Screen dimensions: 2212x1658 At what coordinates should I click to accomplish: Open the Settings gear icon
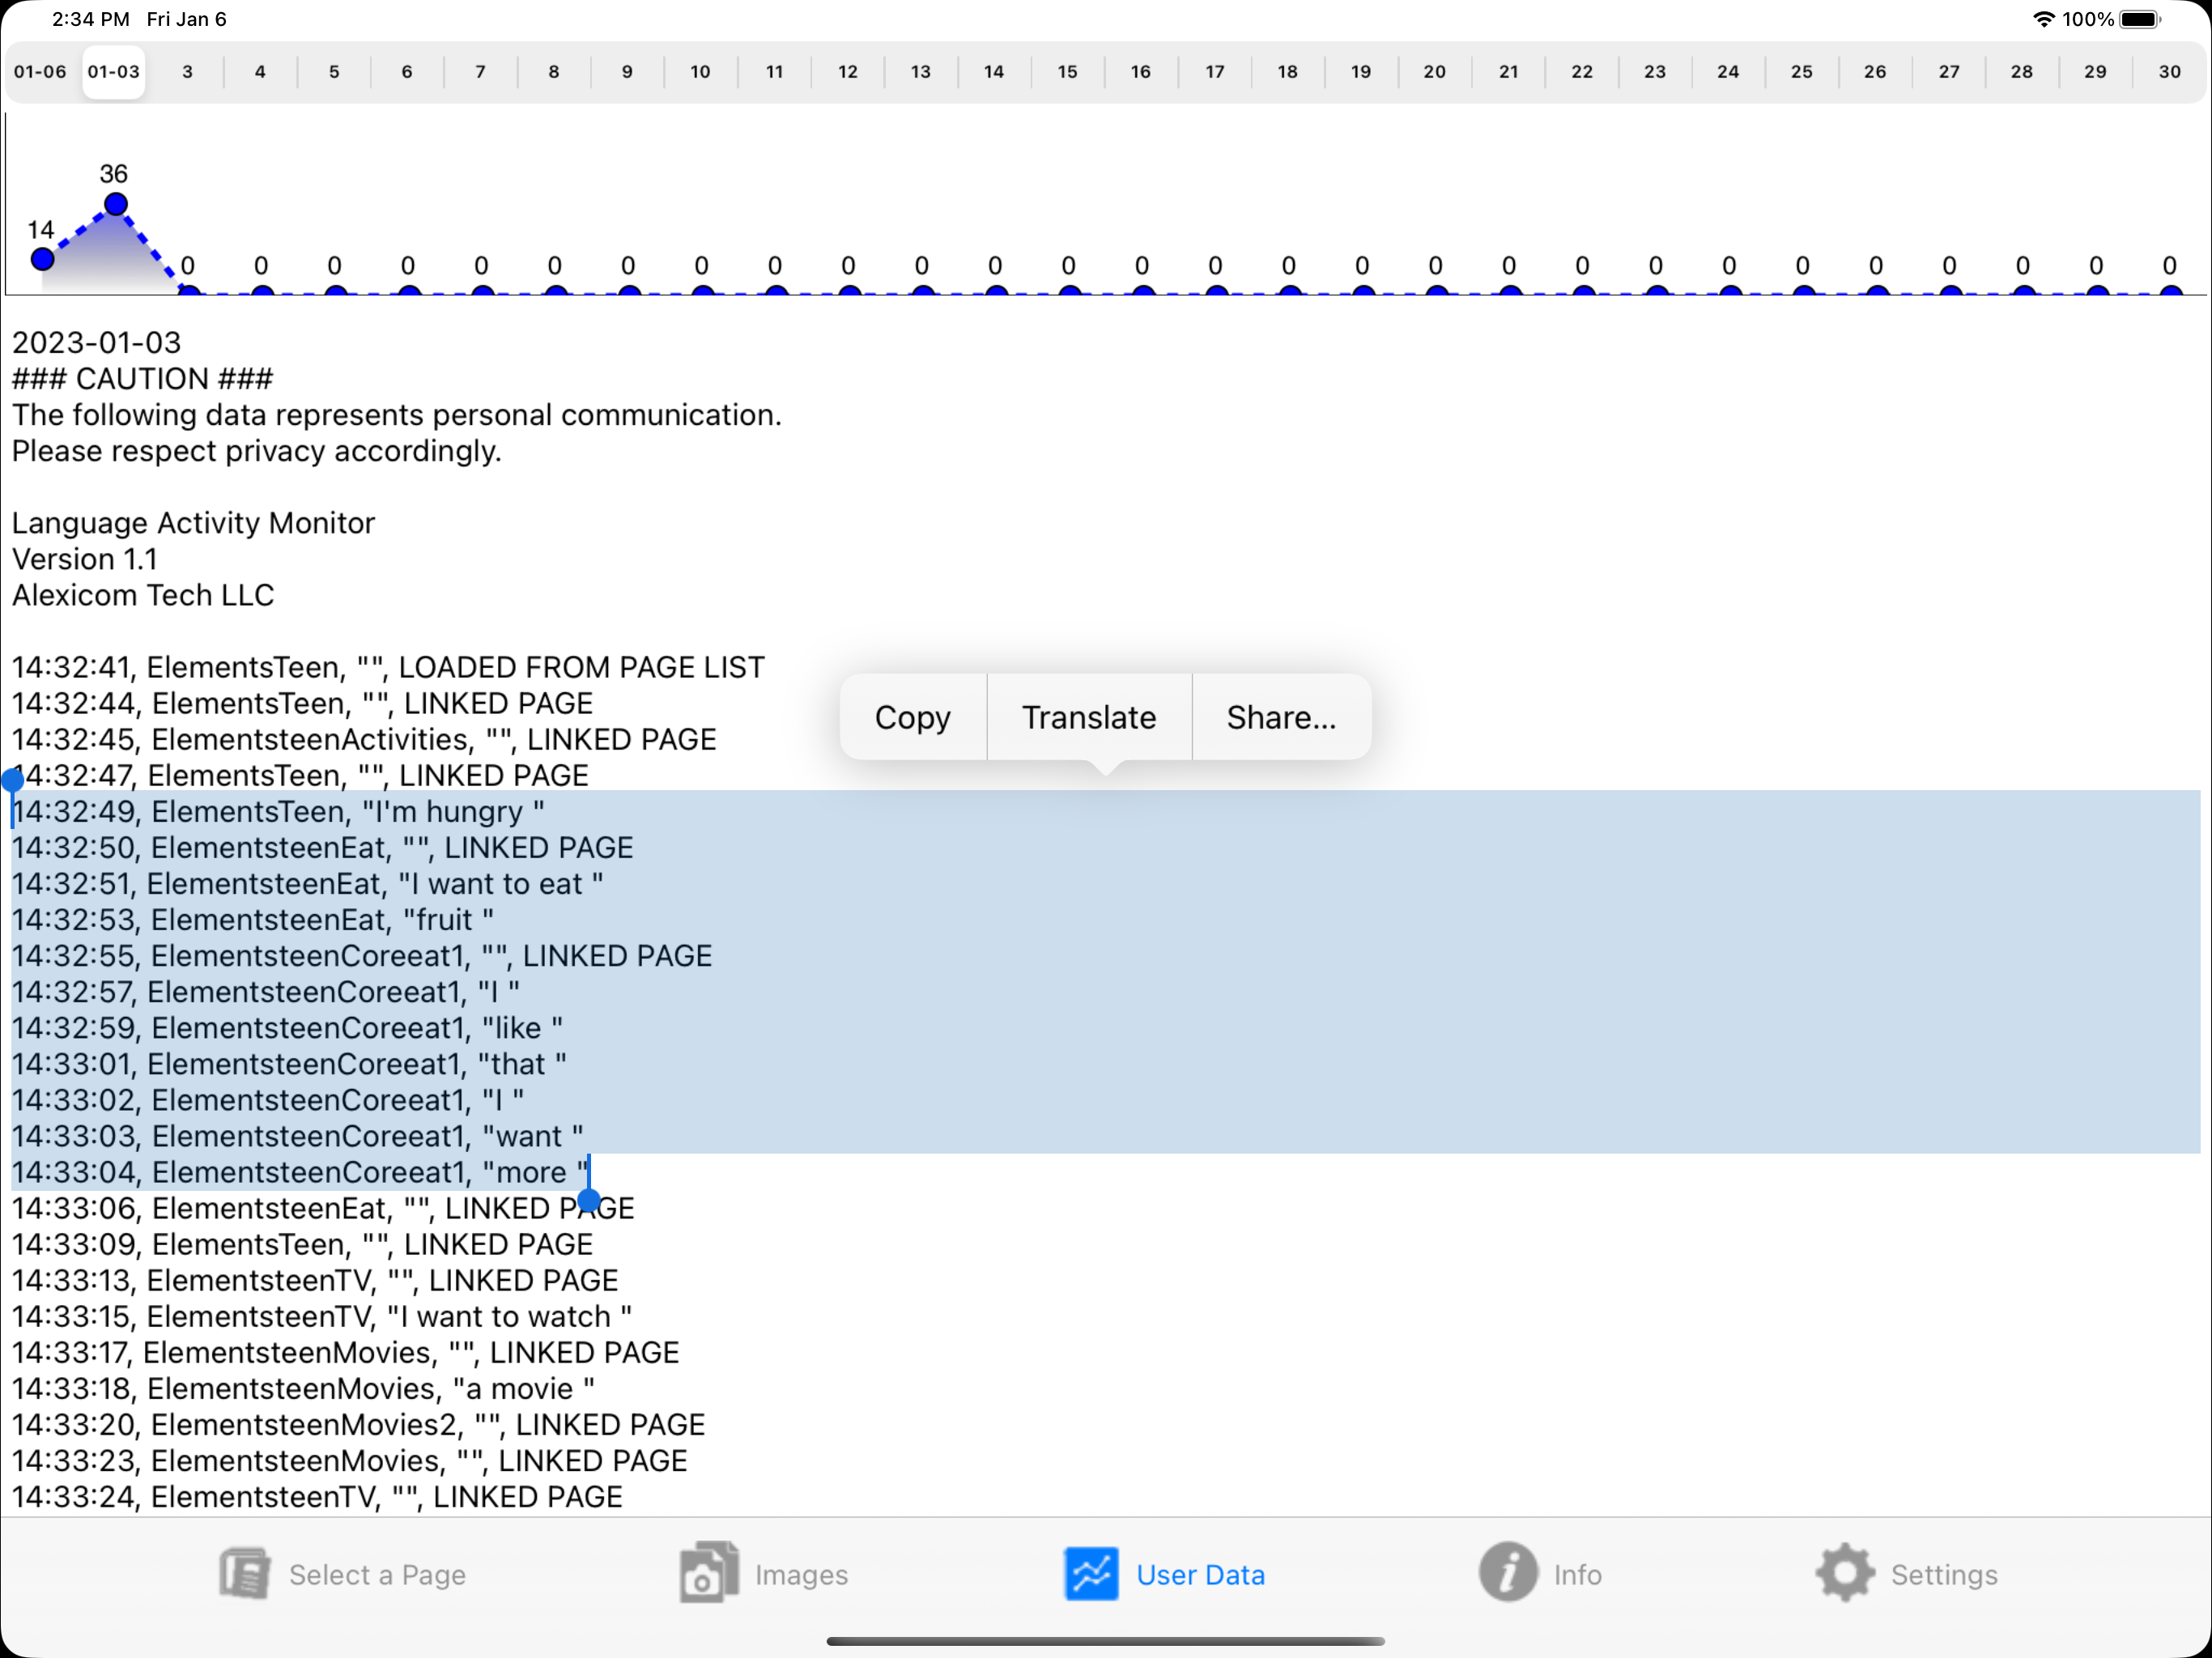pos(1845,1573)
